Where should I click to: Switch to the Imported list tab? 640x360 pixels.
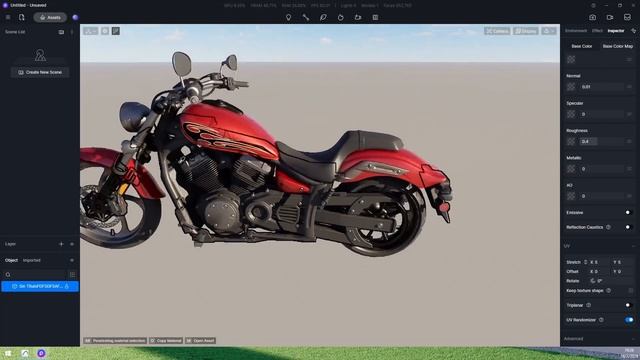(x=31, y=260)
